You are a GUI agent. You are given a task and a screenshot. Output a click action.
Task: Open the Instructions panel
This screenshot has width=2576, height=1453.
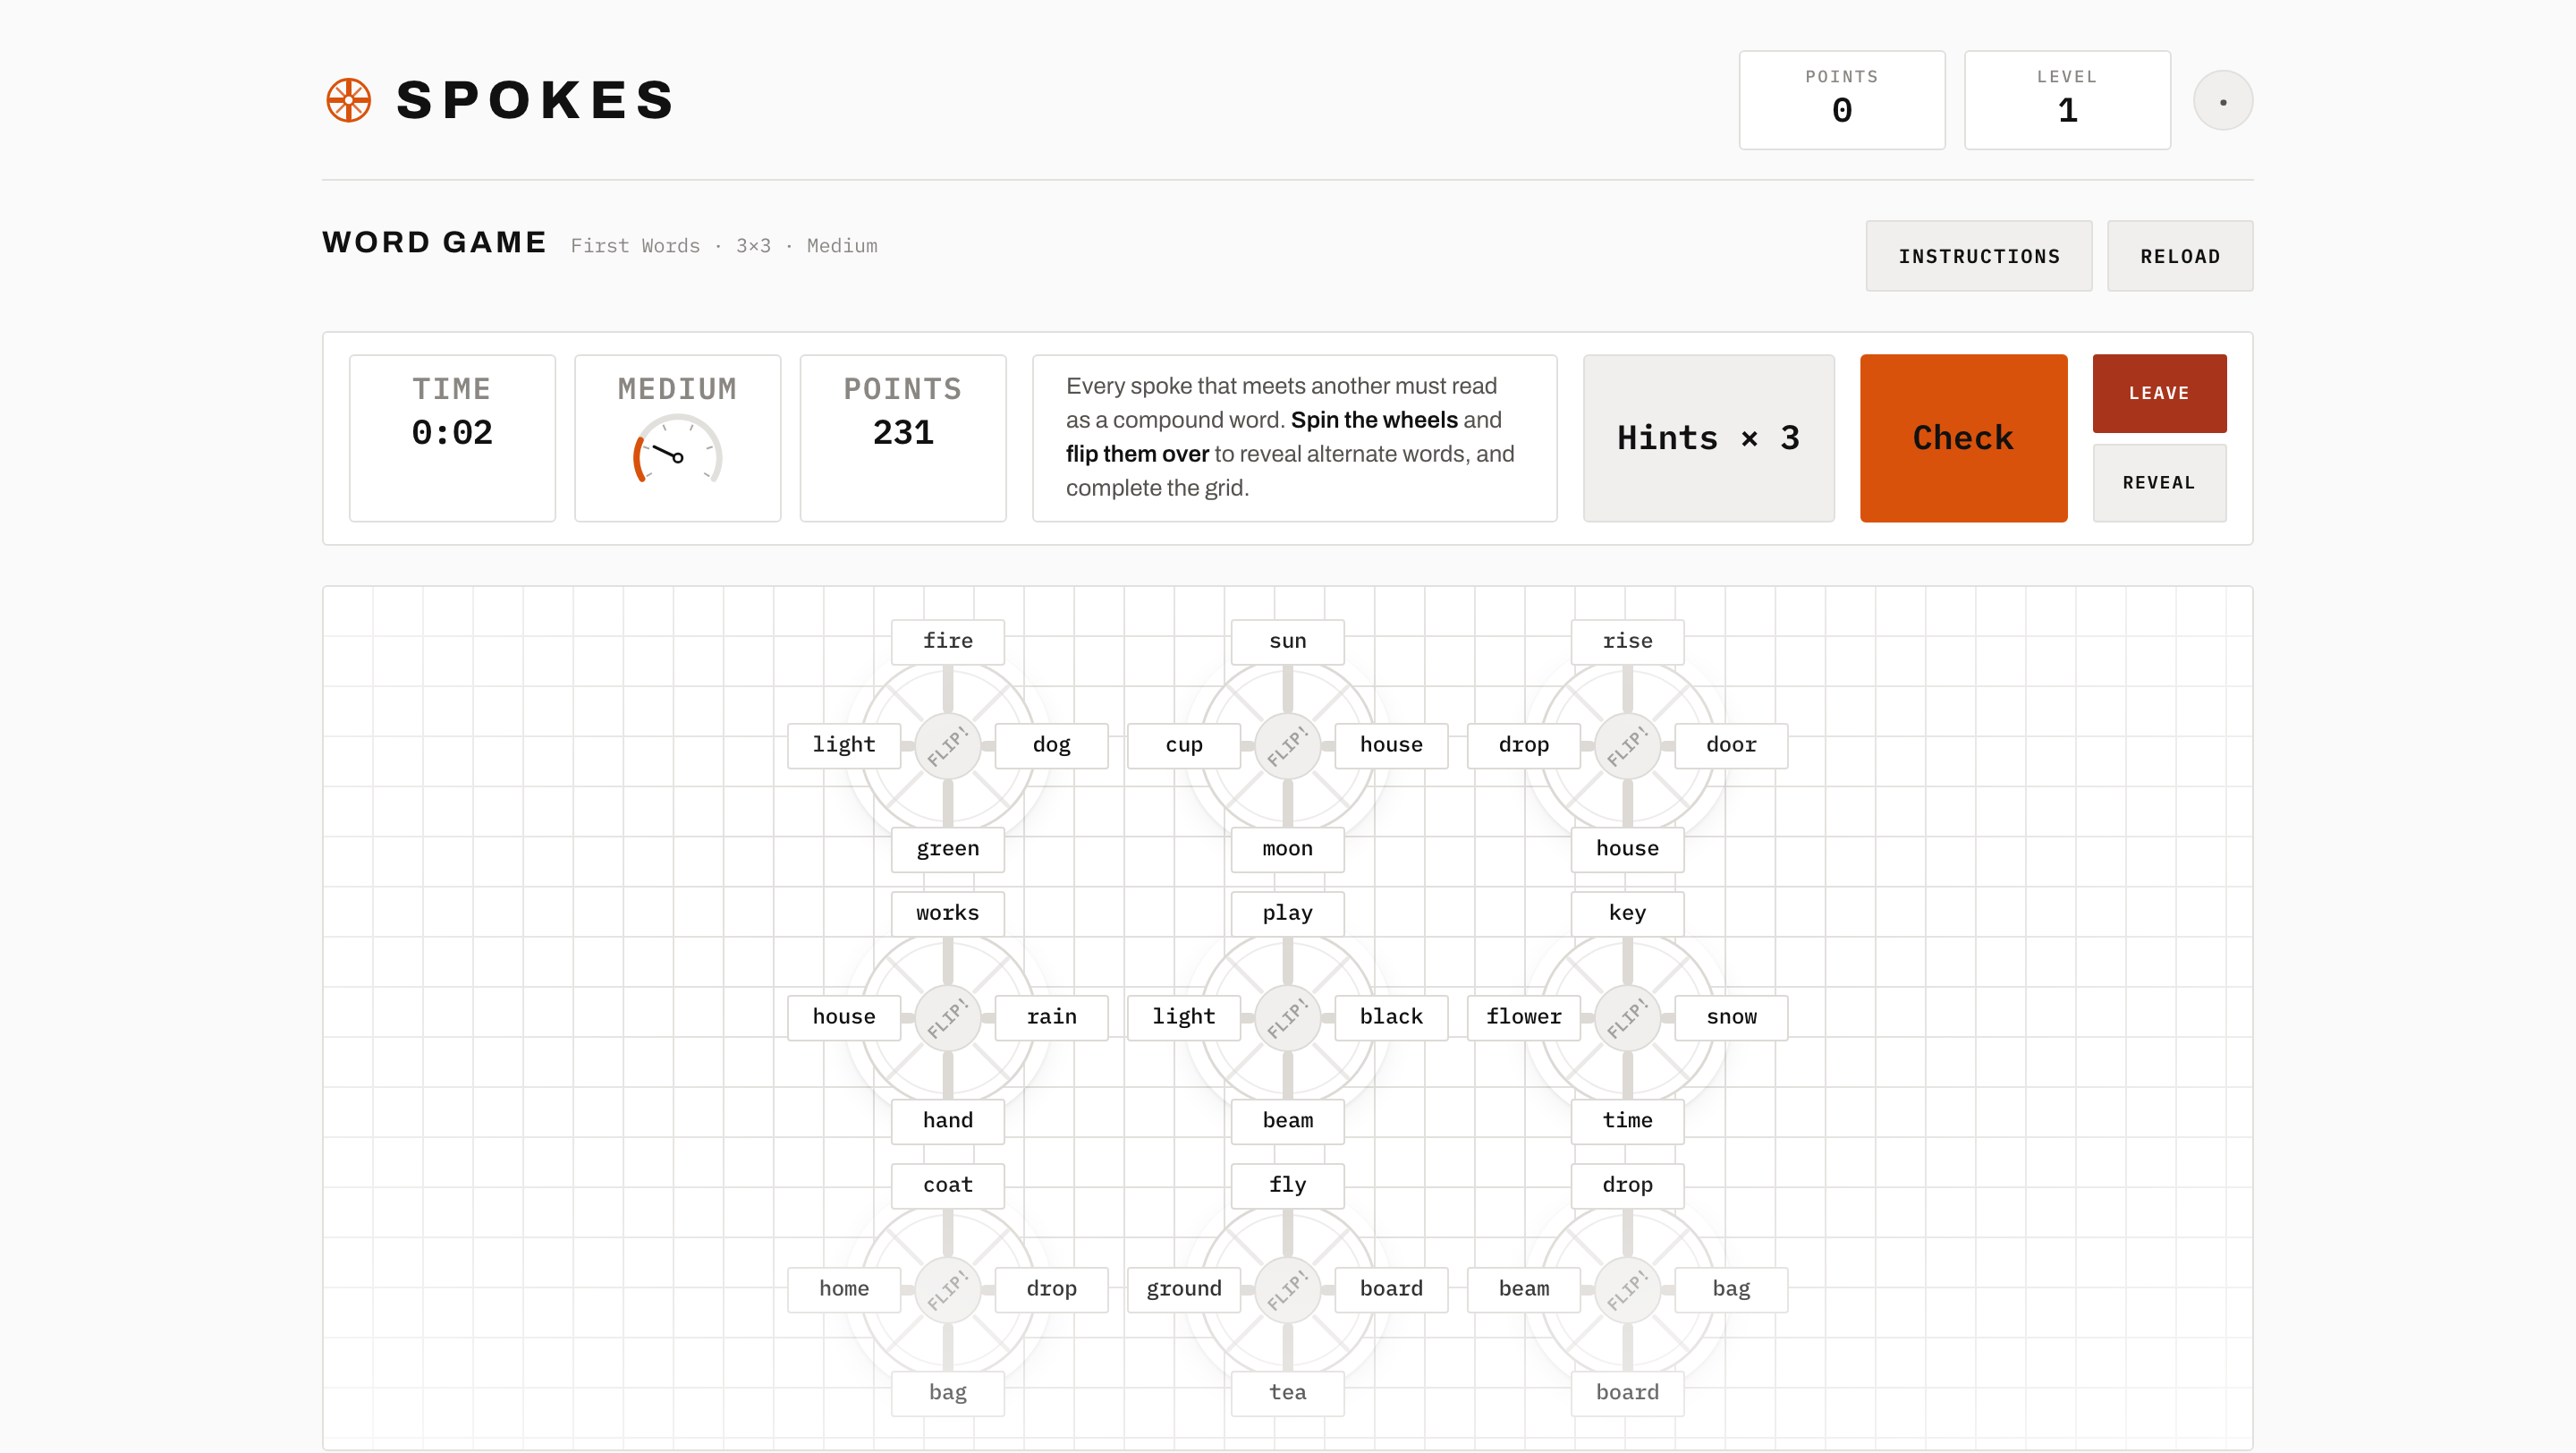pyautogui.click(x=1978, y=256)
